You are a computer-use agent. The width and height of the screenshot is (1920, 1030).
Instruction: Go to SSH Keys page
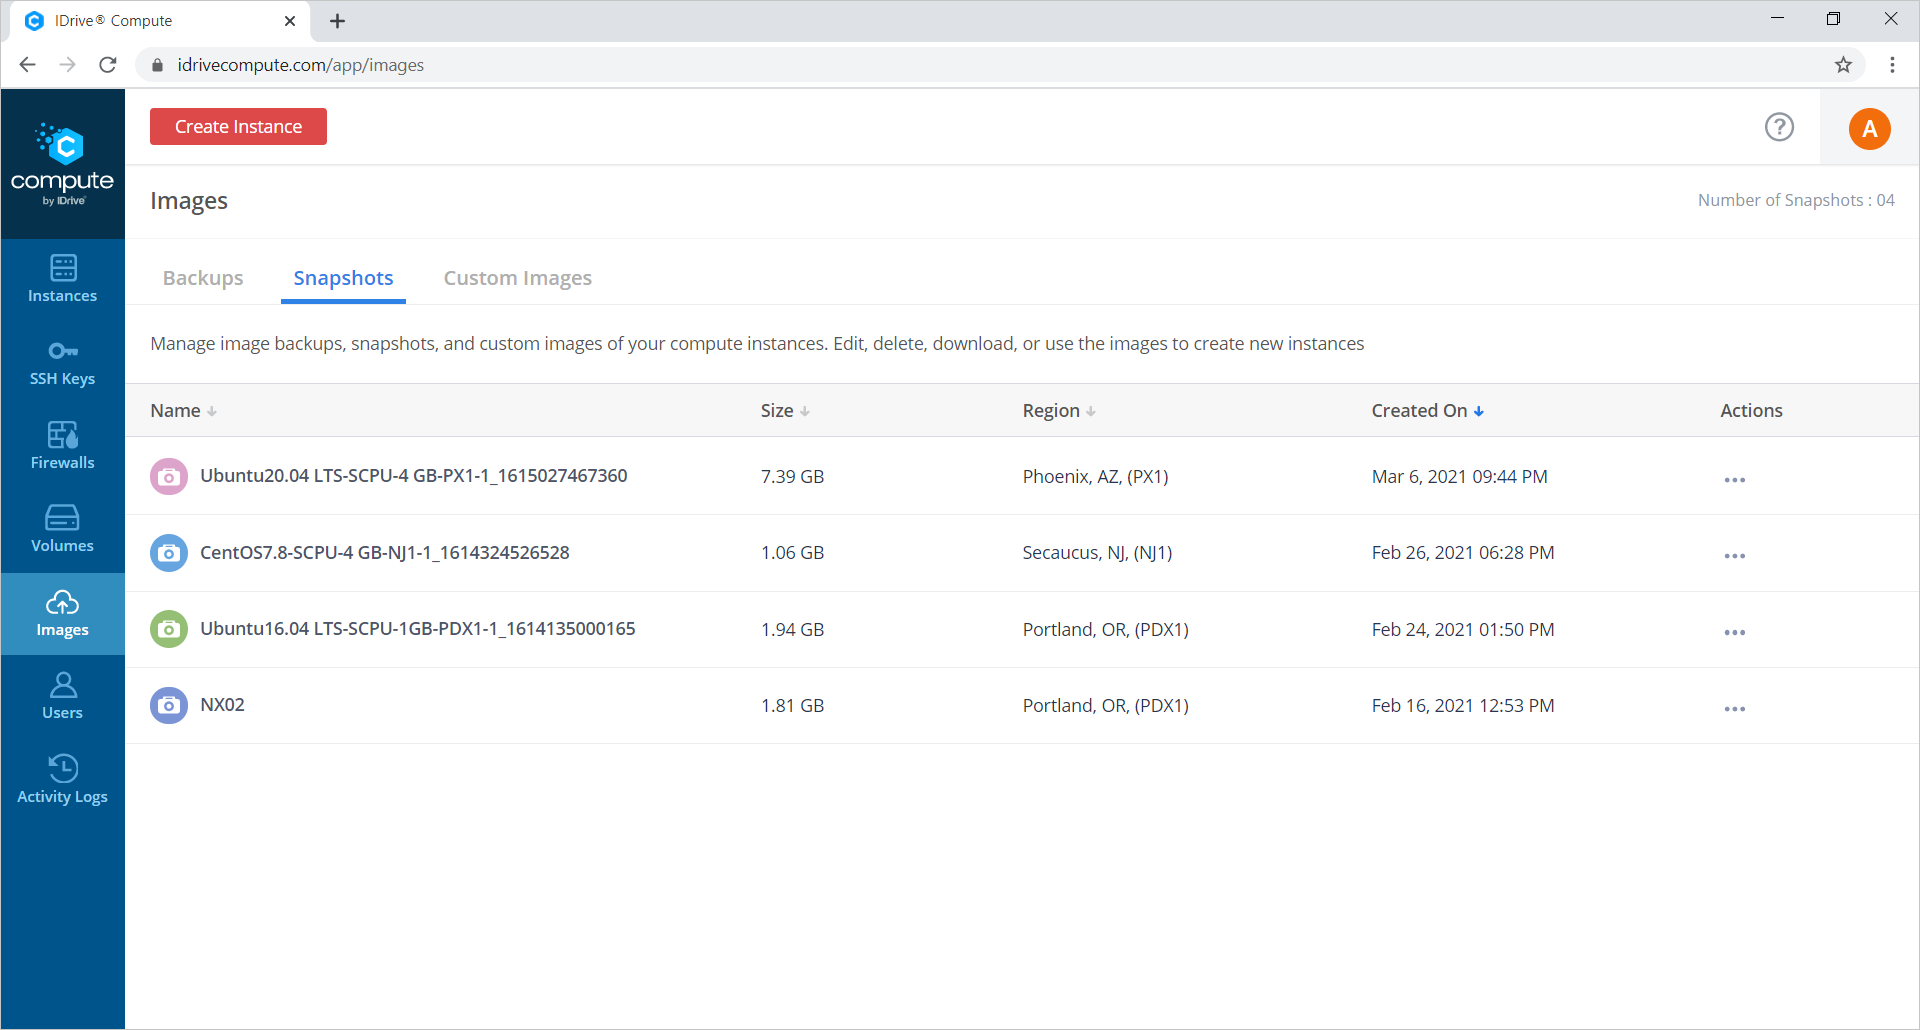(x=62, y=363)
